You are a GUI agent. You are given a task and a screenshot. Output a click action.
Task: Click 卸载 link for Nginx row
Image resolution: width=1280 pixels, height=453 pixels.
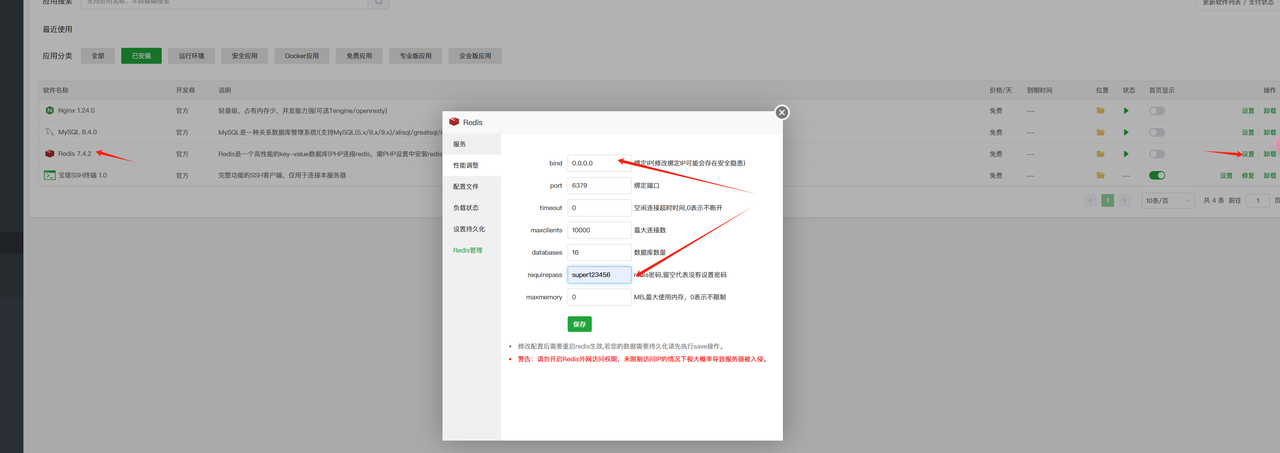(1269, 110)
